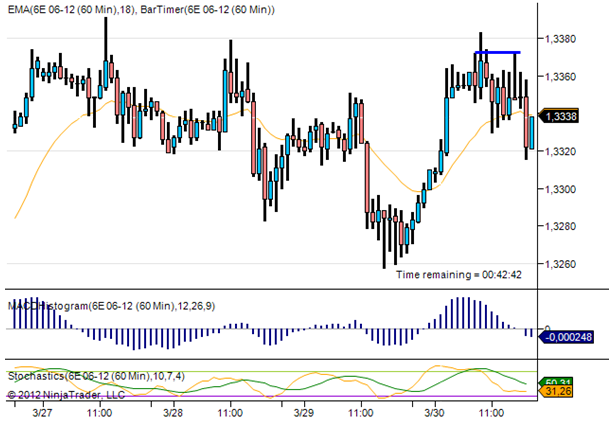The image size is (616, 423).
Task: Click the 3/30 date label on time axis
Action: (434, 413)
